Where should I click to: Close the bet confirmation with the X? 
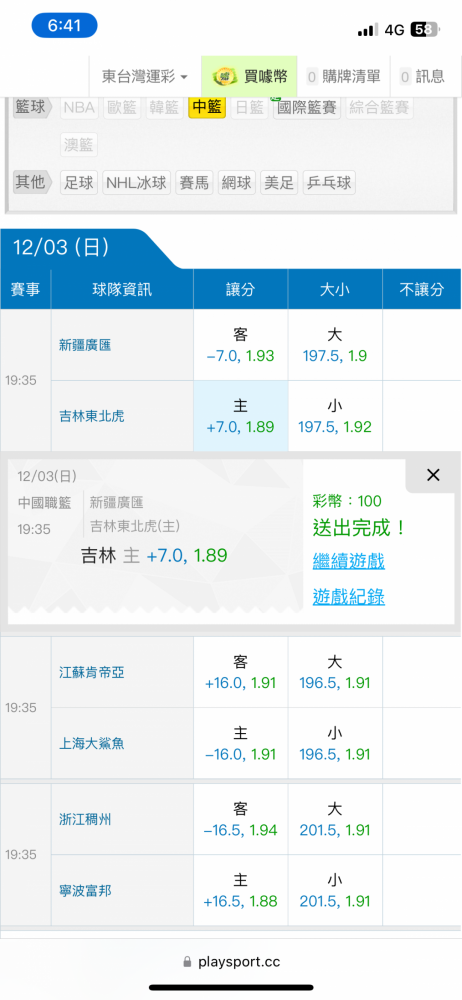point(433,475)
